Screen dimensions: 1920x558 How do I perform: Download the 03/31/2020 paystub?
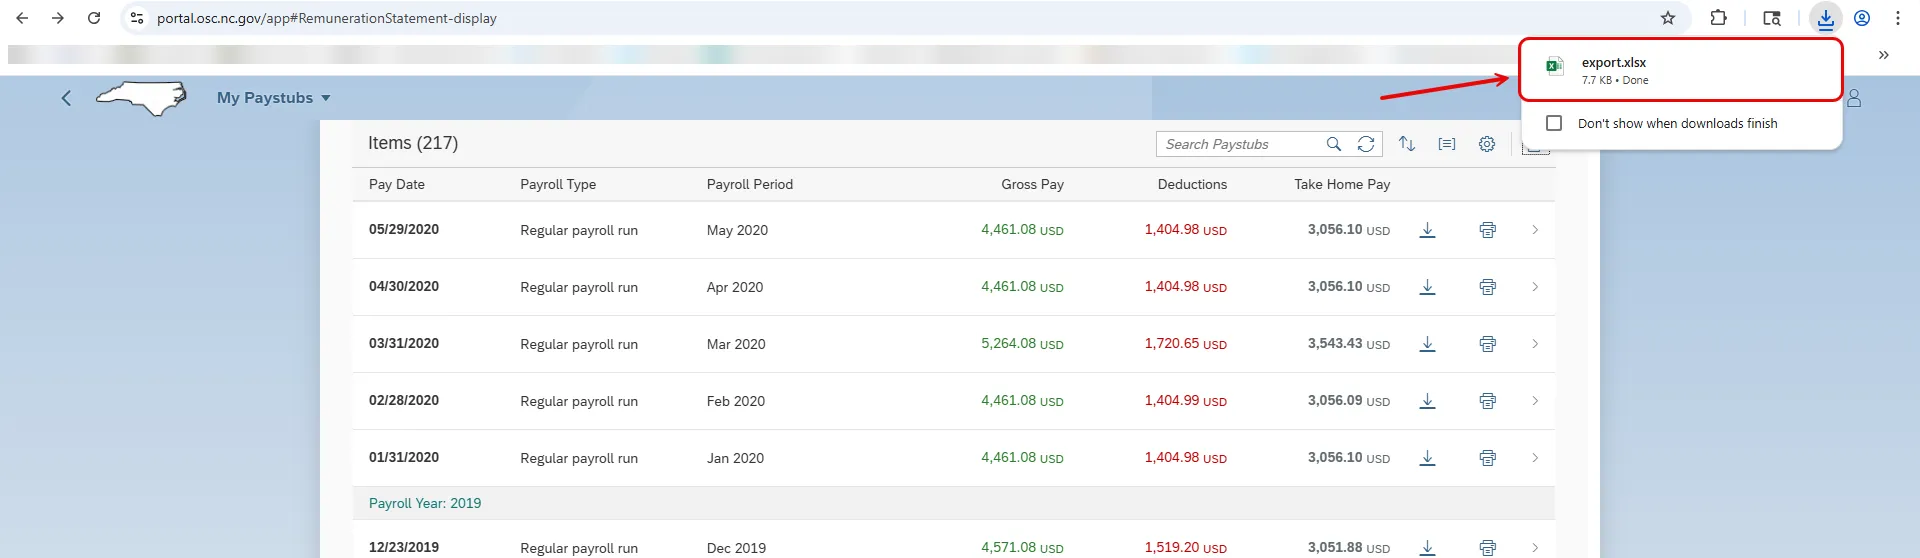click(1427, 344)
